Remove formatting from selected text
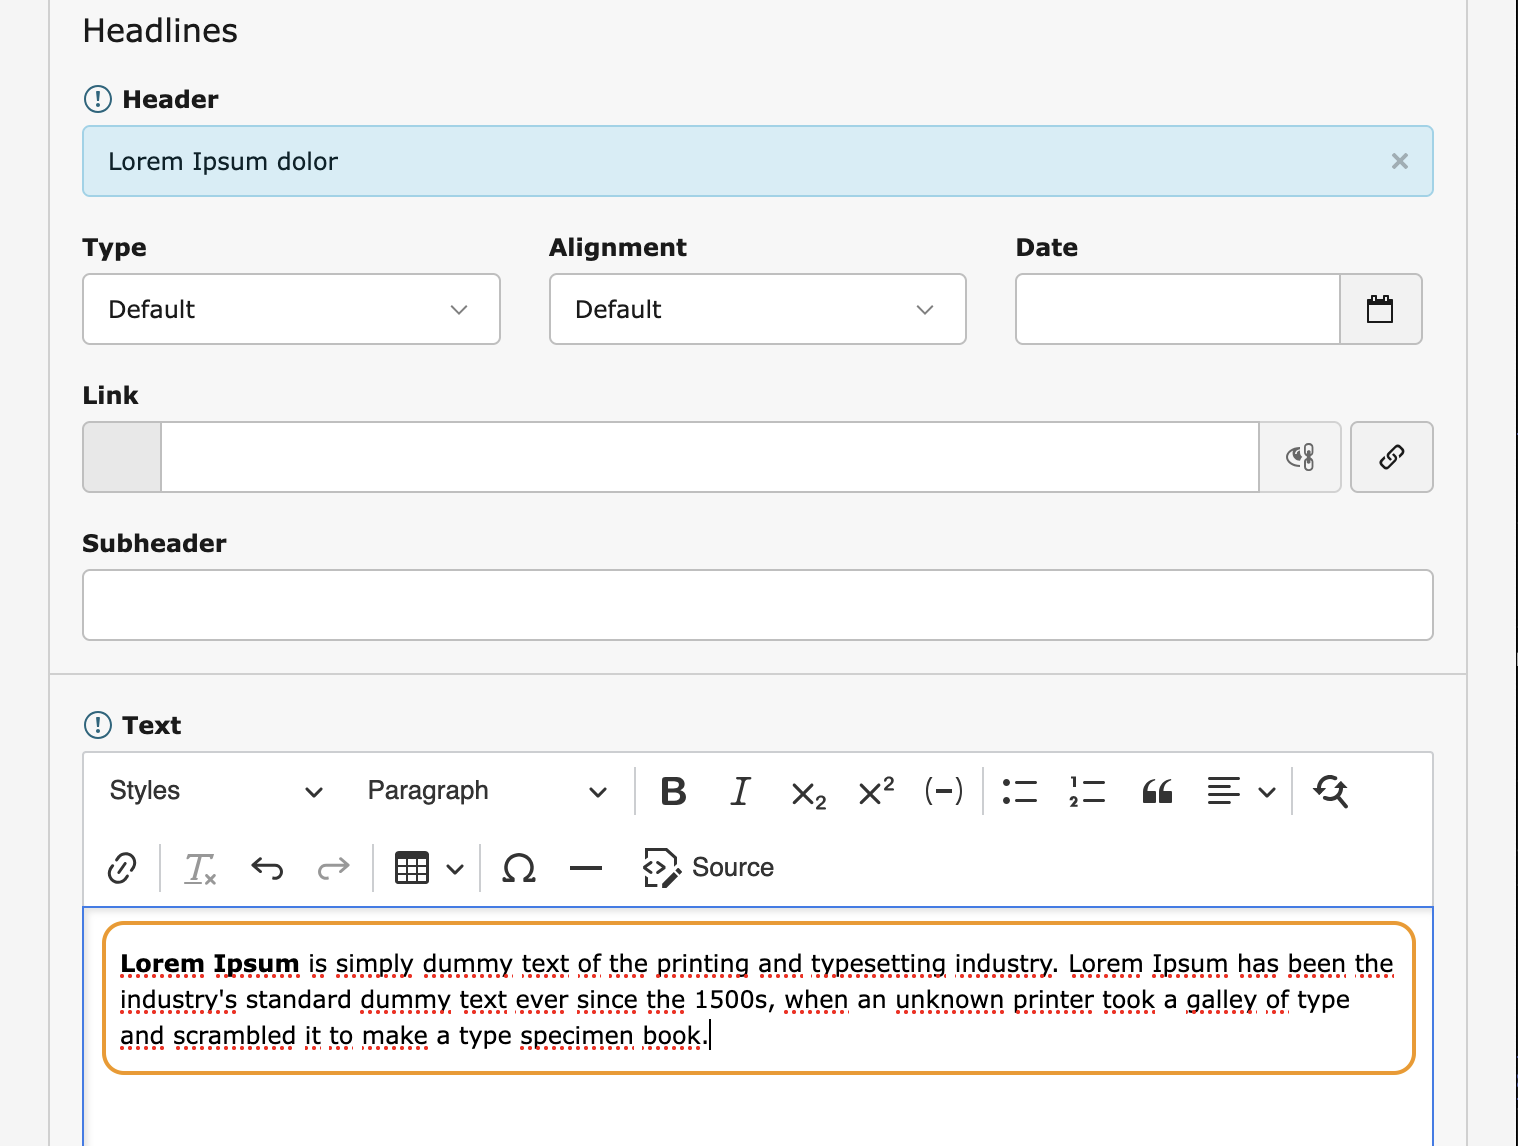1518x1146 pixels. point(200,867)
